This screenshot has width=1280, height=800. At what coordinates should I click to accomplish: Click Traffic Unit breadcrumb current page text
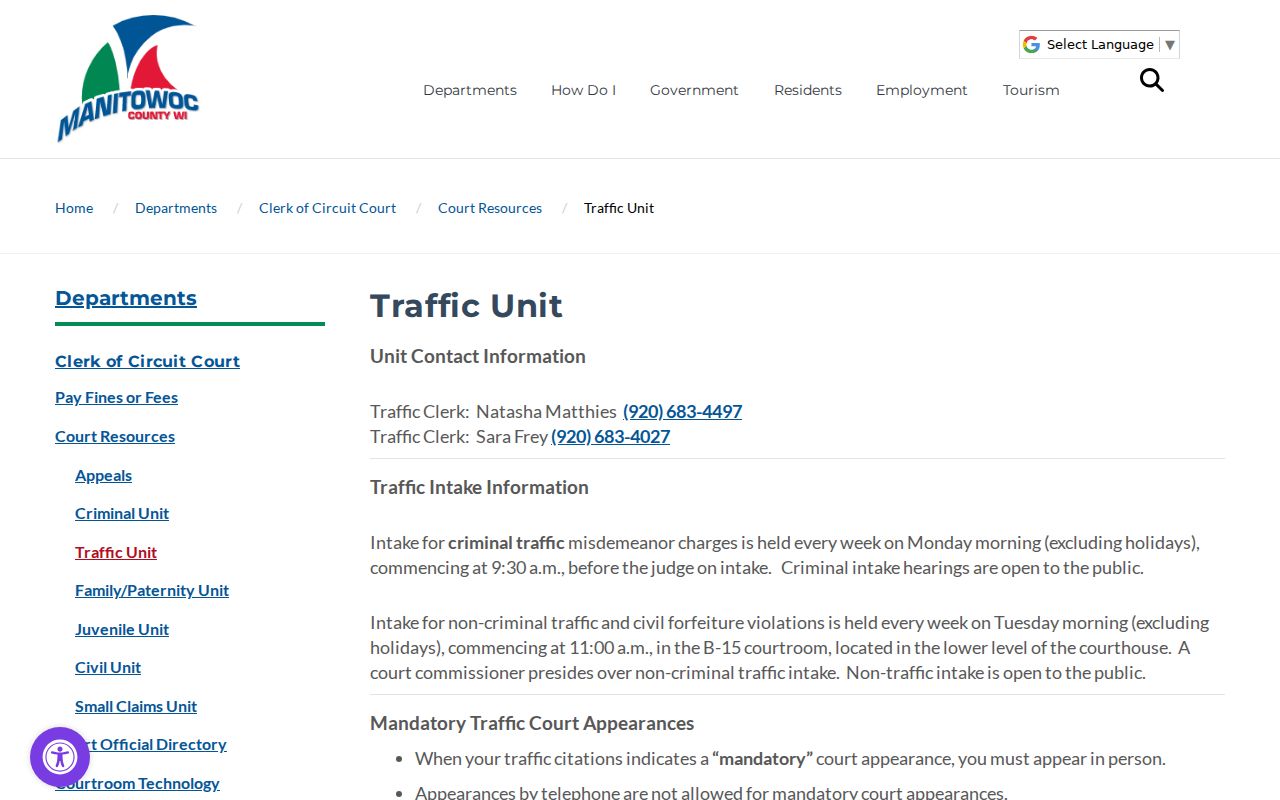[x=619, y=208]
